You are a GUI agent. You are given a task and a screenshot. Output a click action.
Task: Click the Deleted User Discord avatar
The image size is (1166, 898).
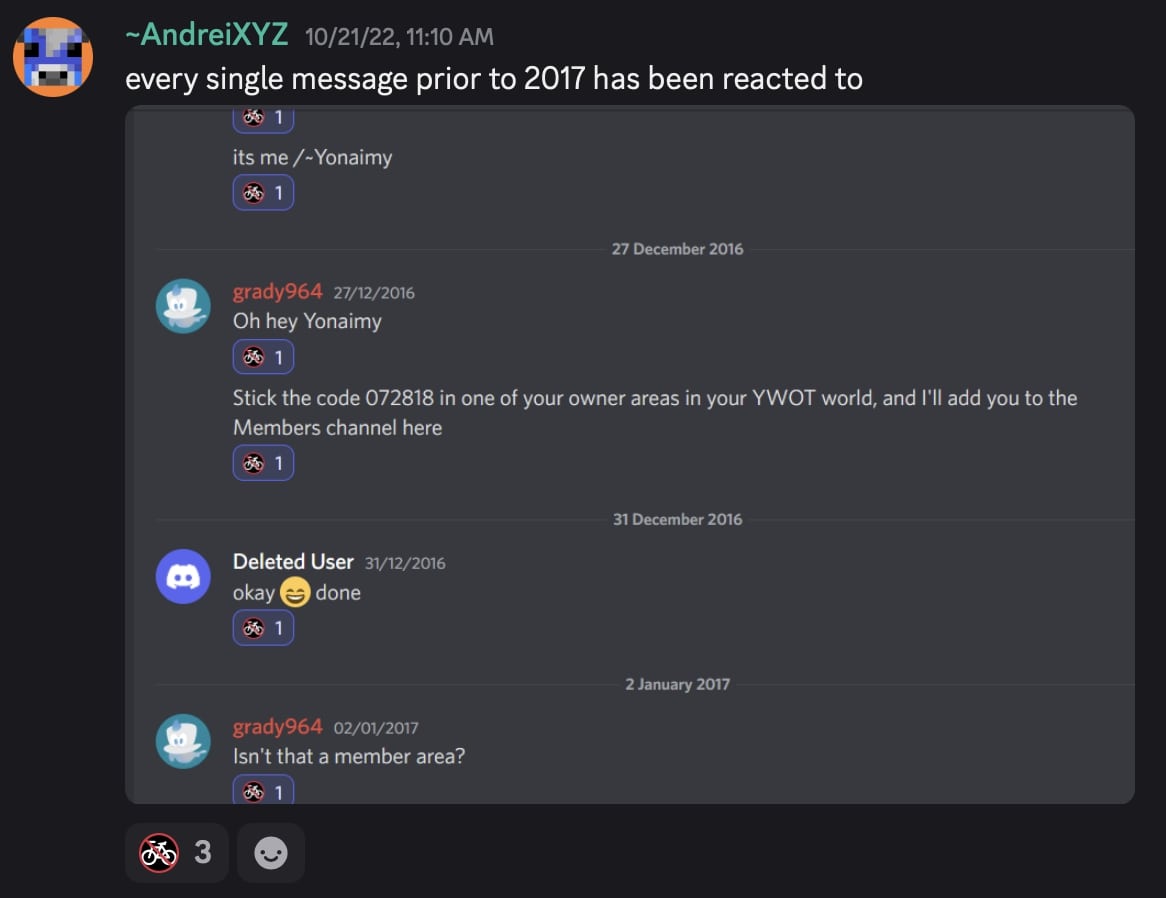pyautogui.click(x=183, y=576)
